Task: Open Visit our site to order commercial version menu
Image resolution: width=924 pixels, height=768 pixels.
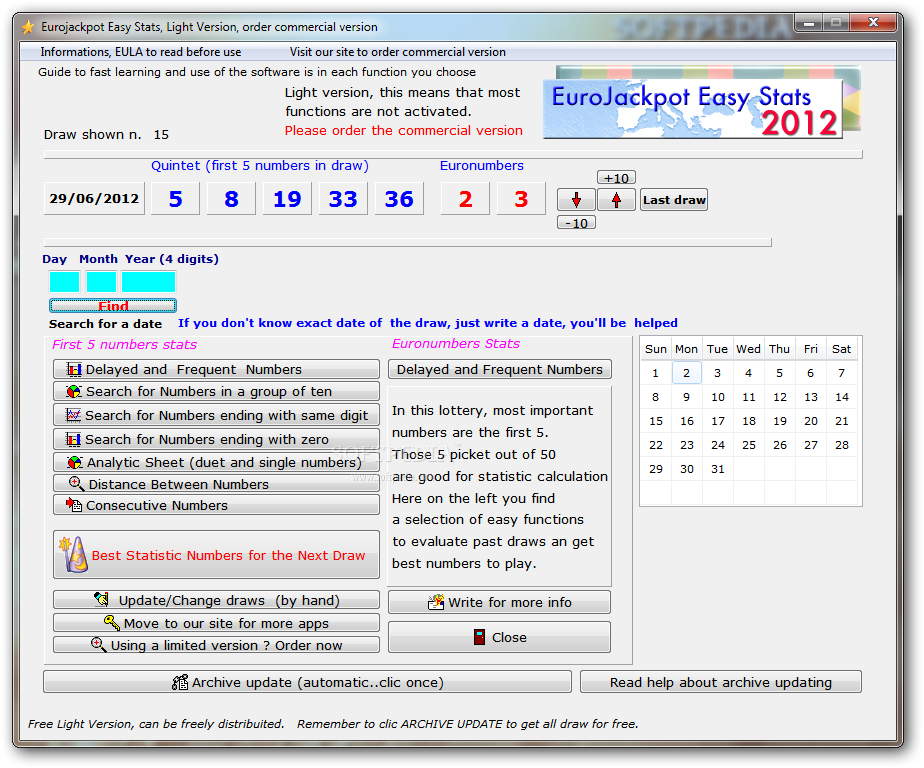Action: click(x=398, y=52)
